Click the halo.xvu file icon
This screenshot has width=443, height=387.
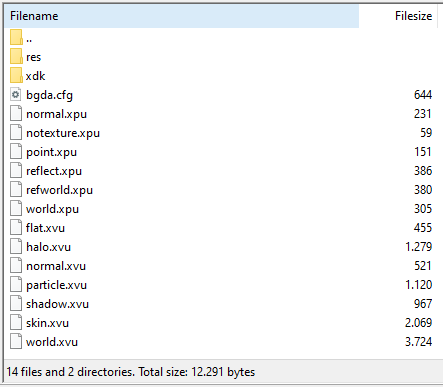click(x=16, y=246)
